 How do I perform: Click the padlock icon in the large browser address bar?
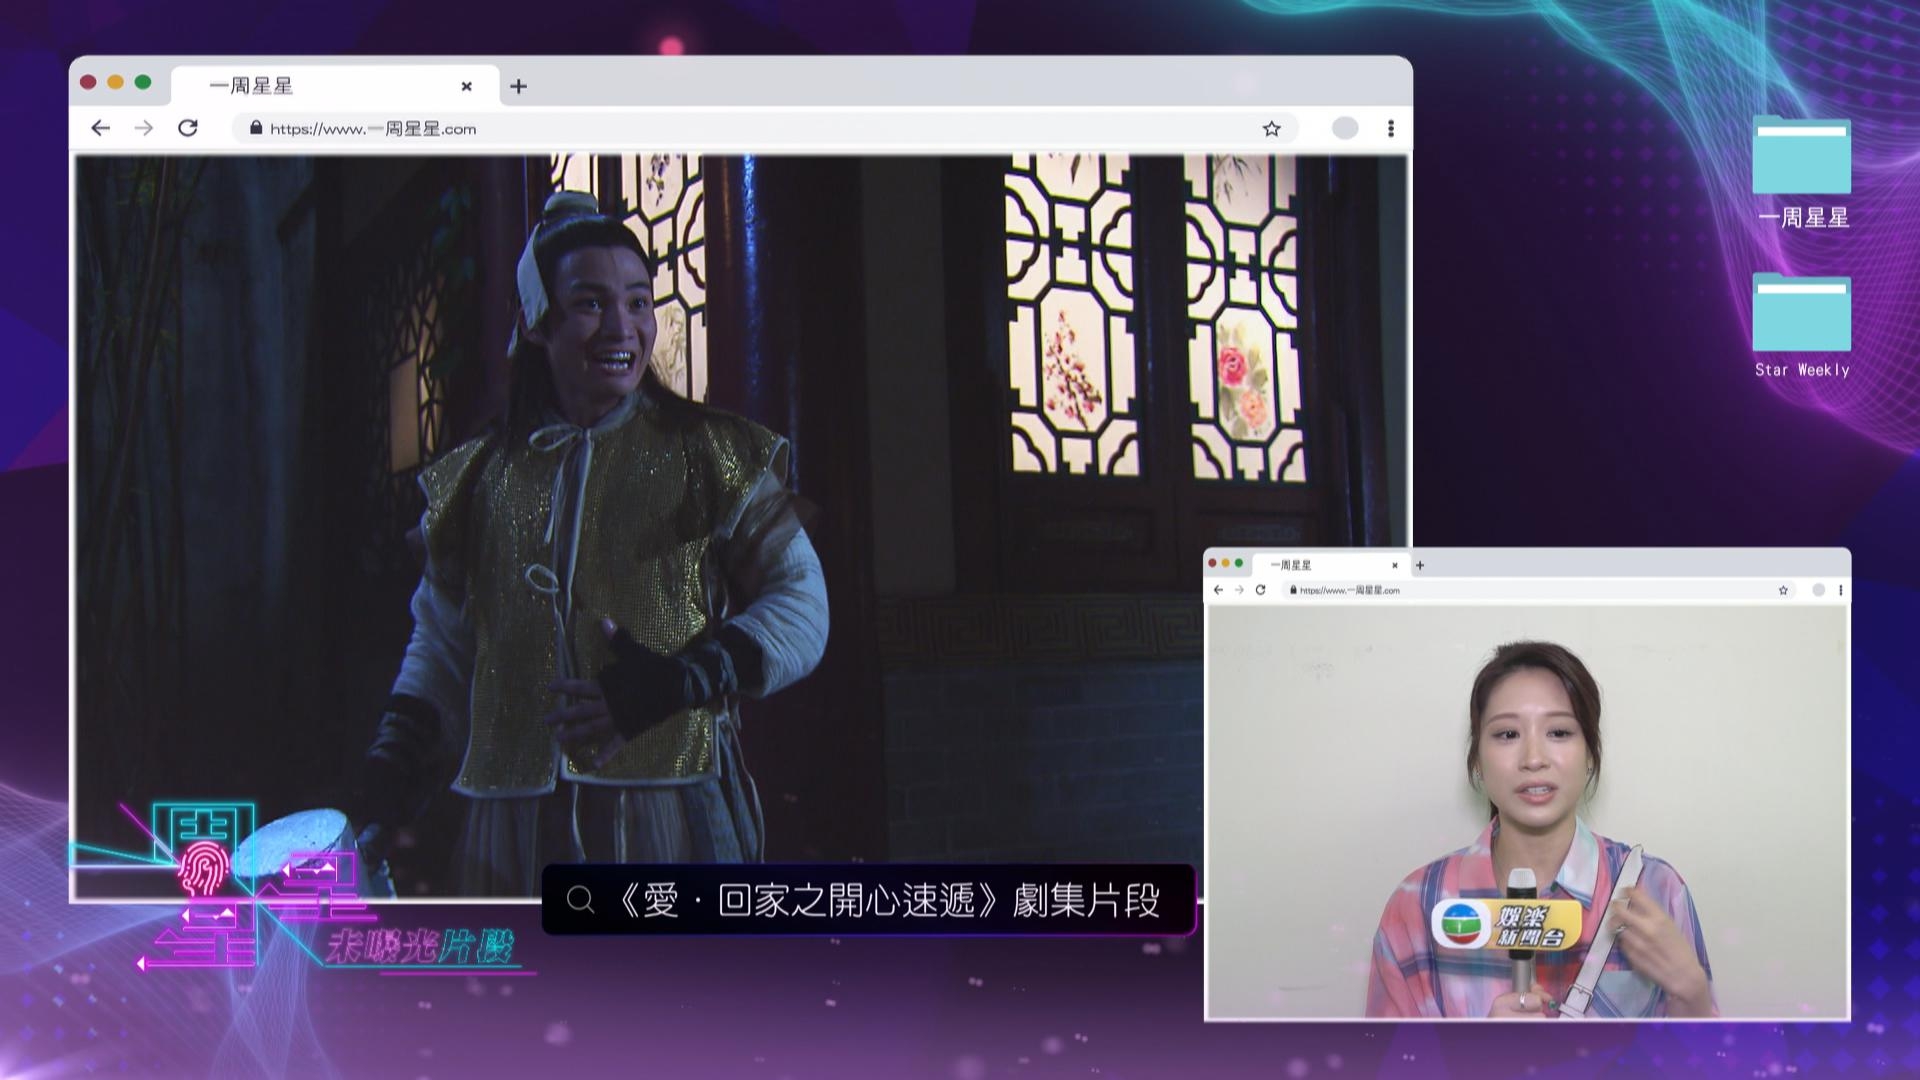(256, 128)
